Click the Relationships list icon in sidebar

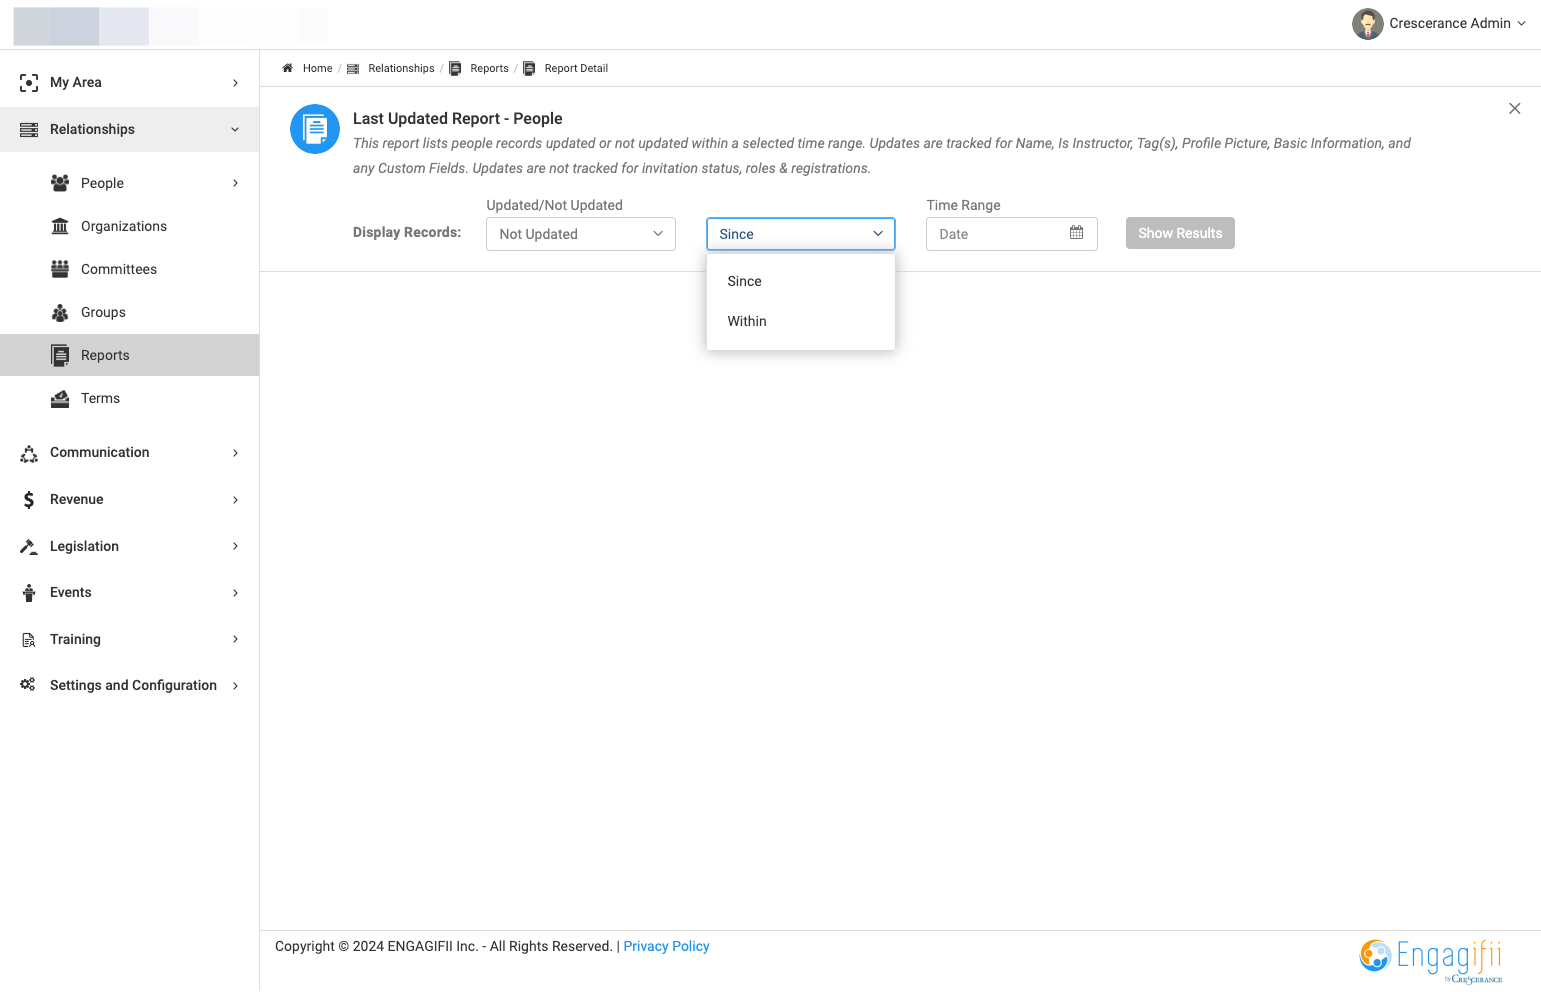click(29, 130)
